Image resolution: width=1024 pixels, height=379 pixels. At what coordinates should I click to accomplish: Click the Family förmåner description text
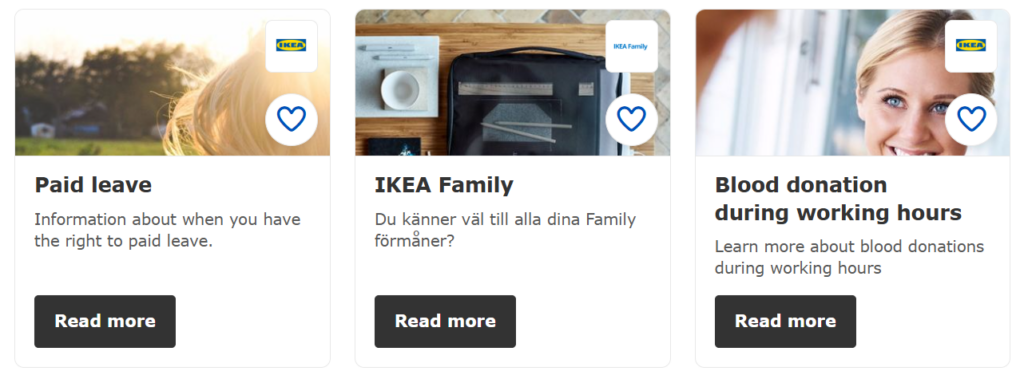pyautogui.click(x=505, y=230)
